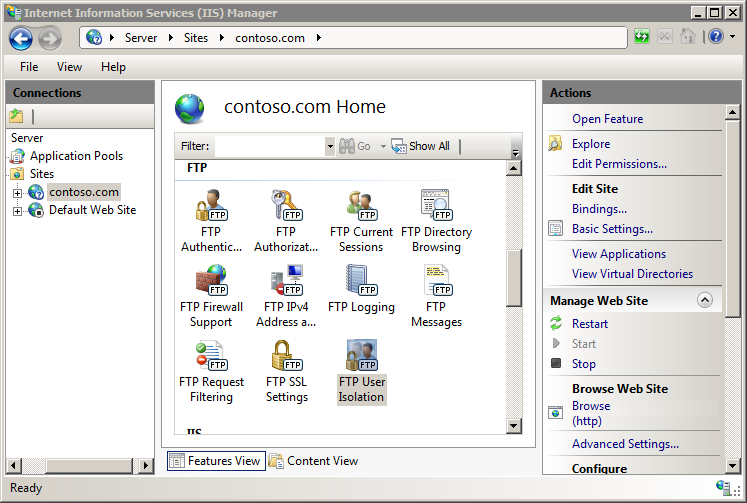Click the Go filter button

pyautogui.click(x=355, y=146)
